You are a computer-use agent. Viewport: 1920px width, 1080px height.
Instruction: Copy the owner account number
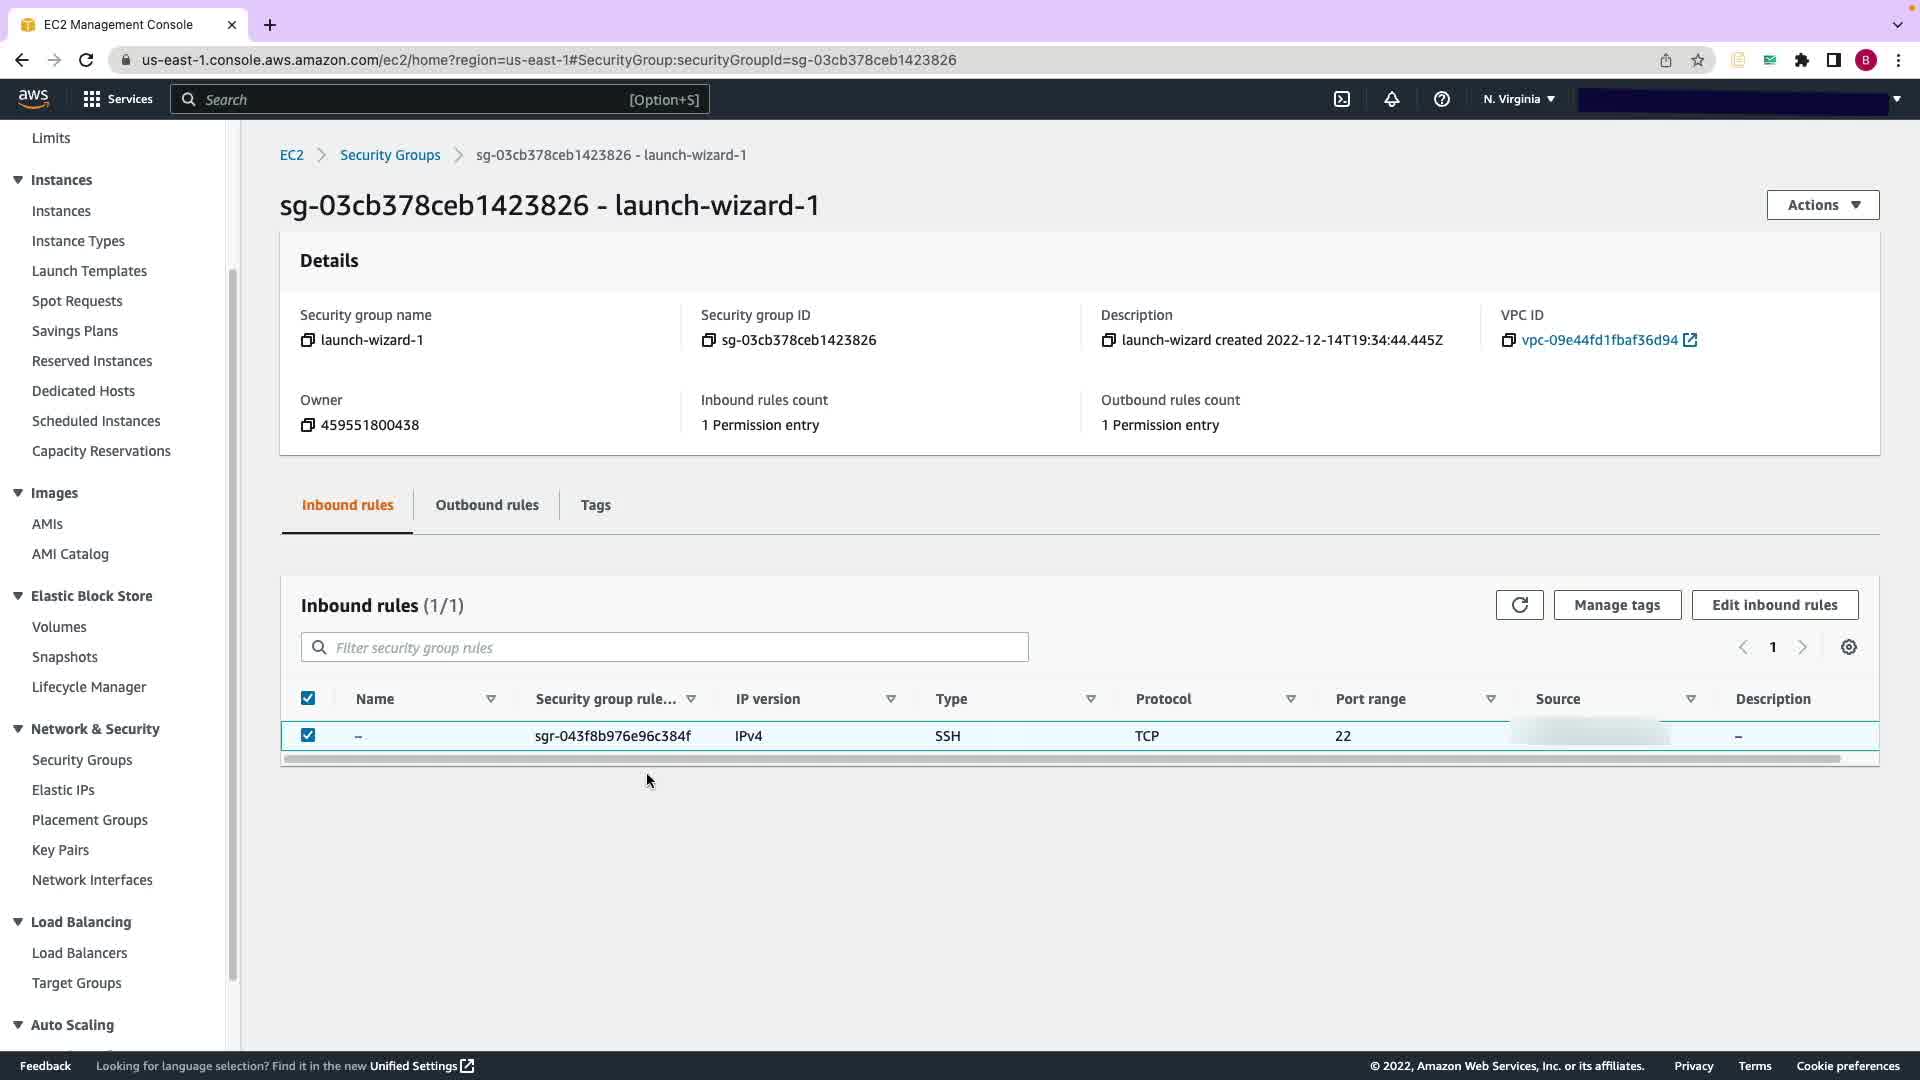point(308,425)
